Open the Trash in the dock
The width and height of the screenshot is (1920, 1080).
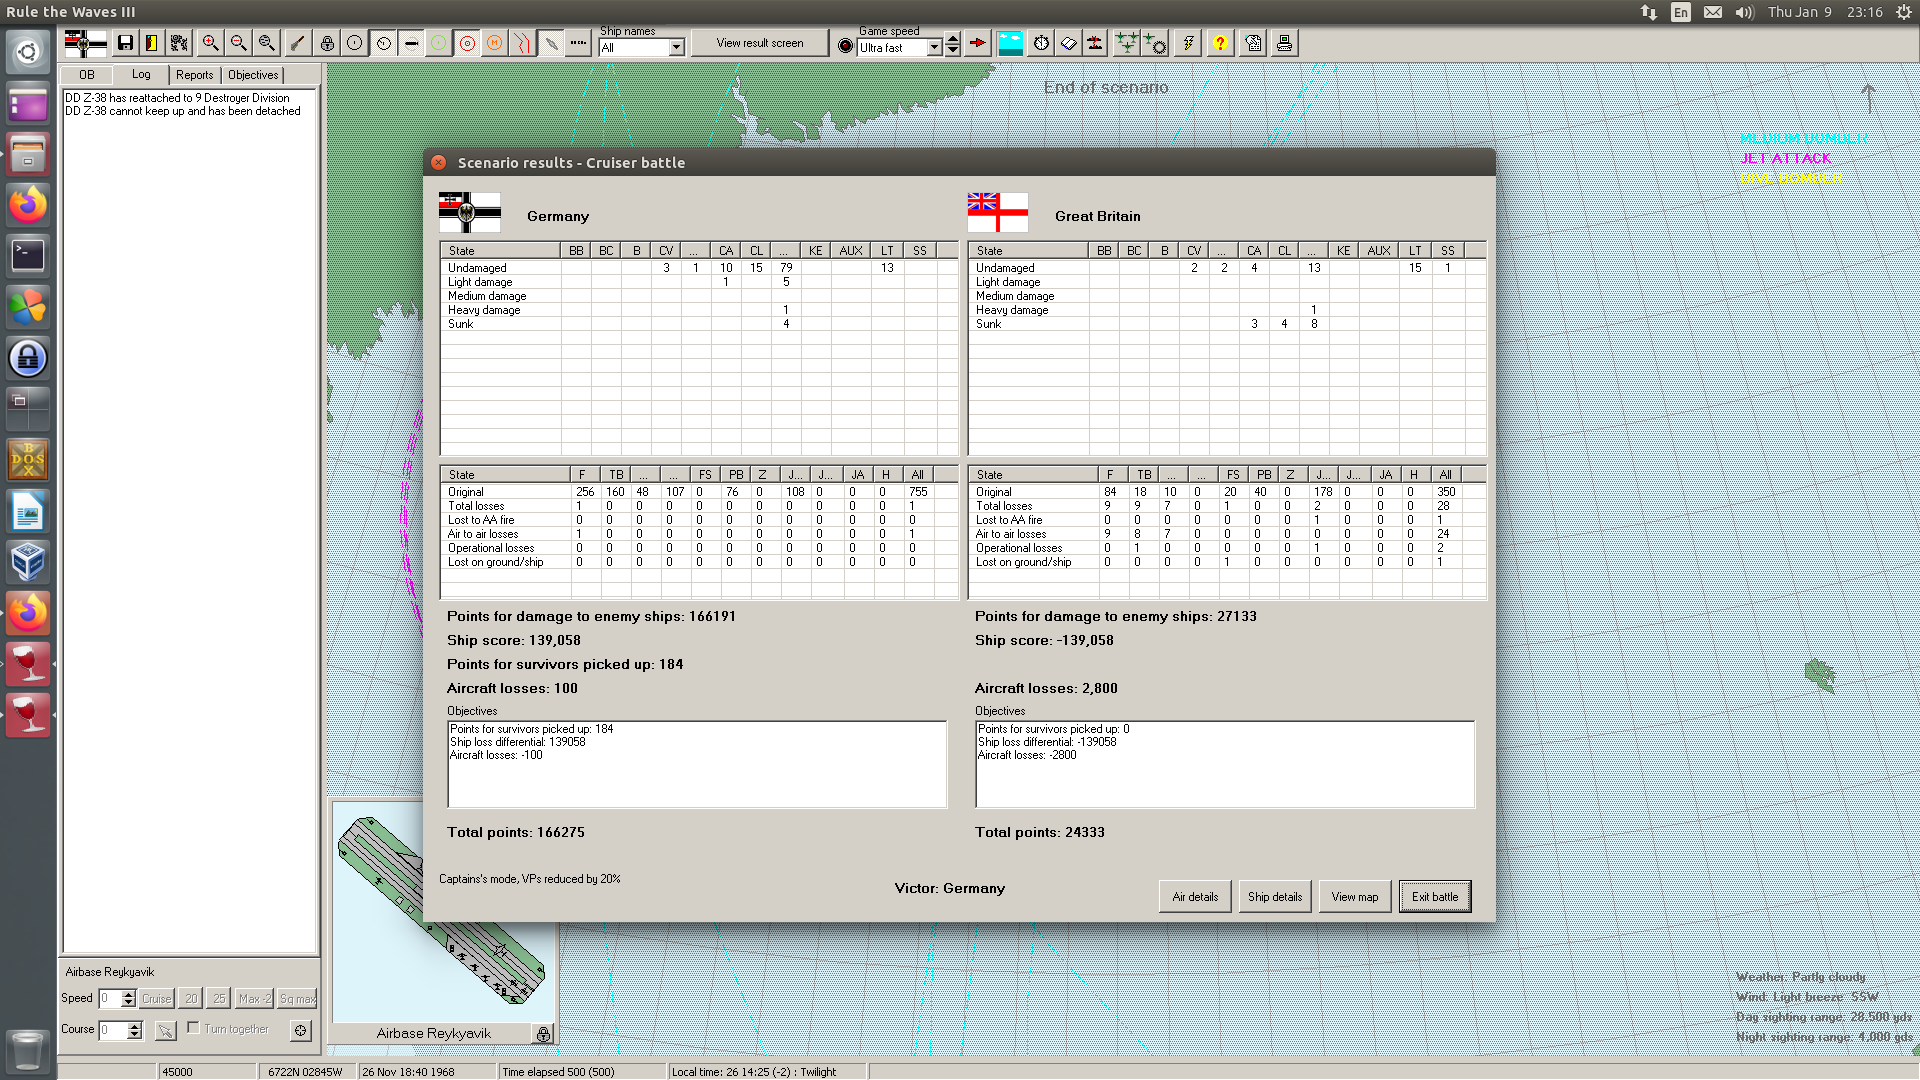(x=28, y=1051)
